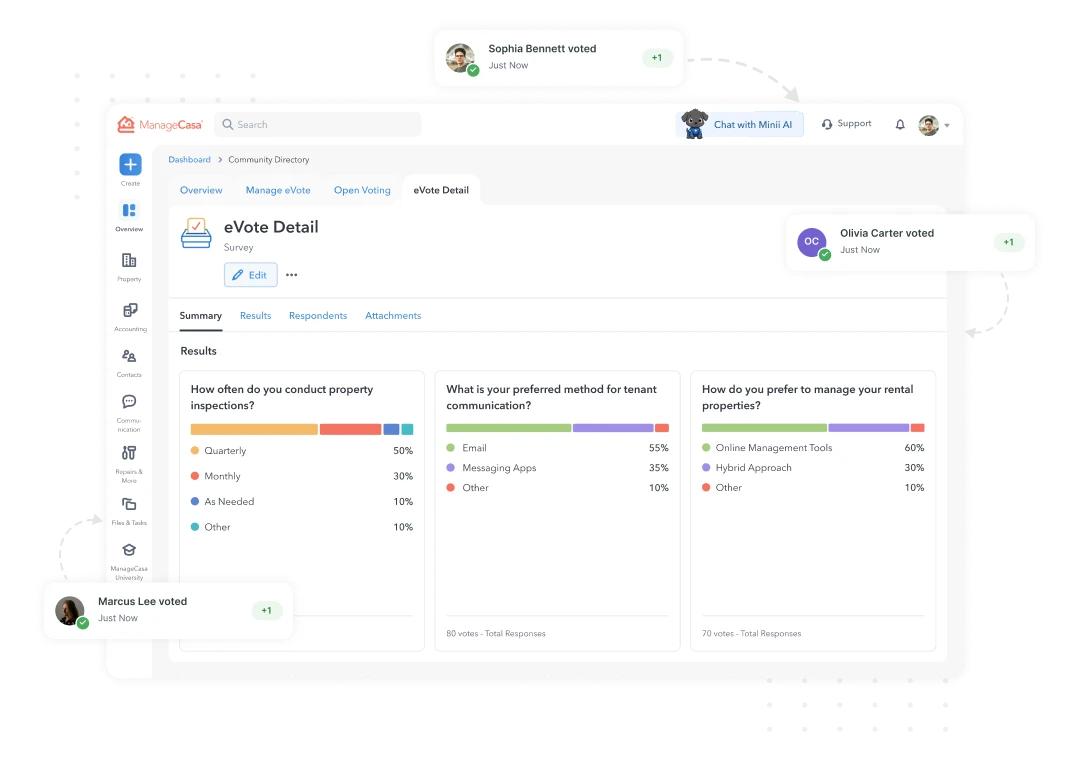Click the Hybrid Approach legend row
The width and height of the screenshot is (1080, 778).
point(813,468)
